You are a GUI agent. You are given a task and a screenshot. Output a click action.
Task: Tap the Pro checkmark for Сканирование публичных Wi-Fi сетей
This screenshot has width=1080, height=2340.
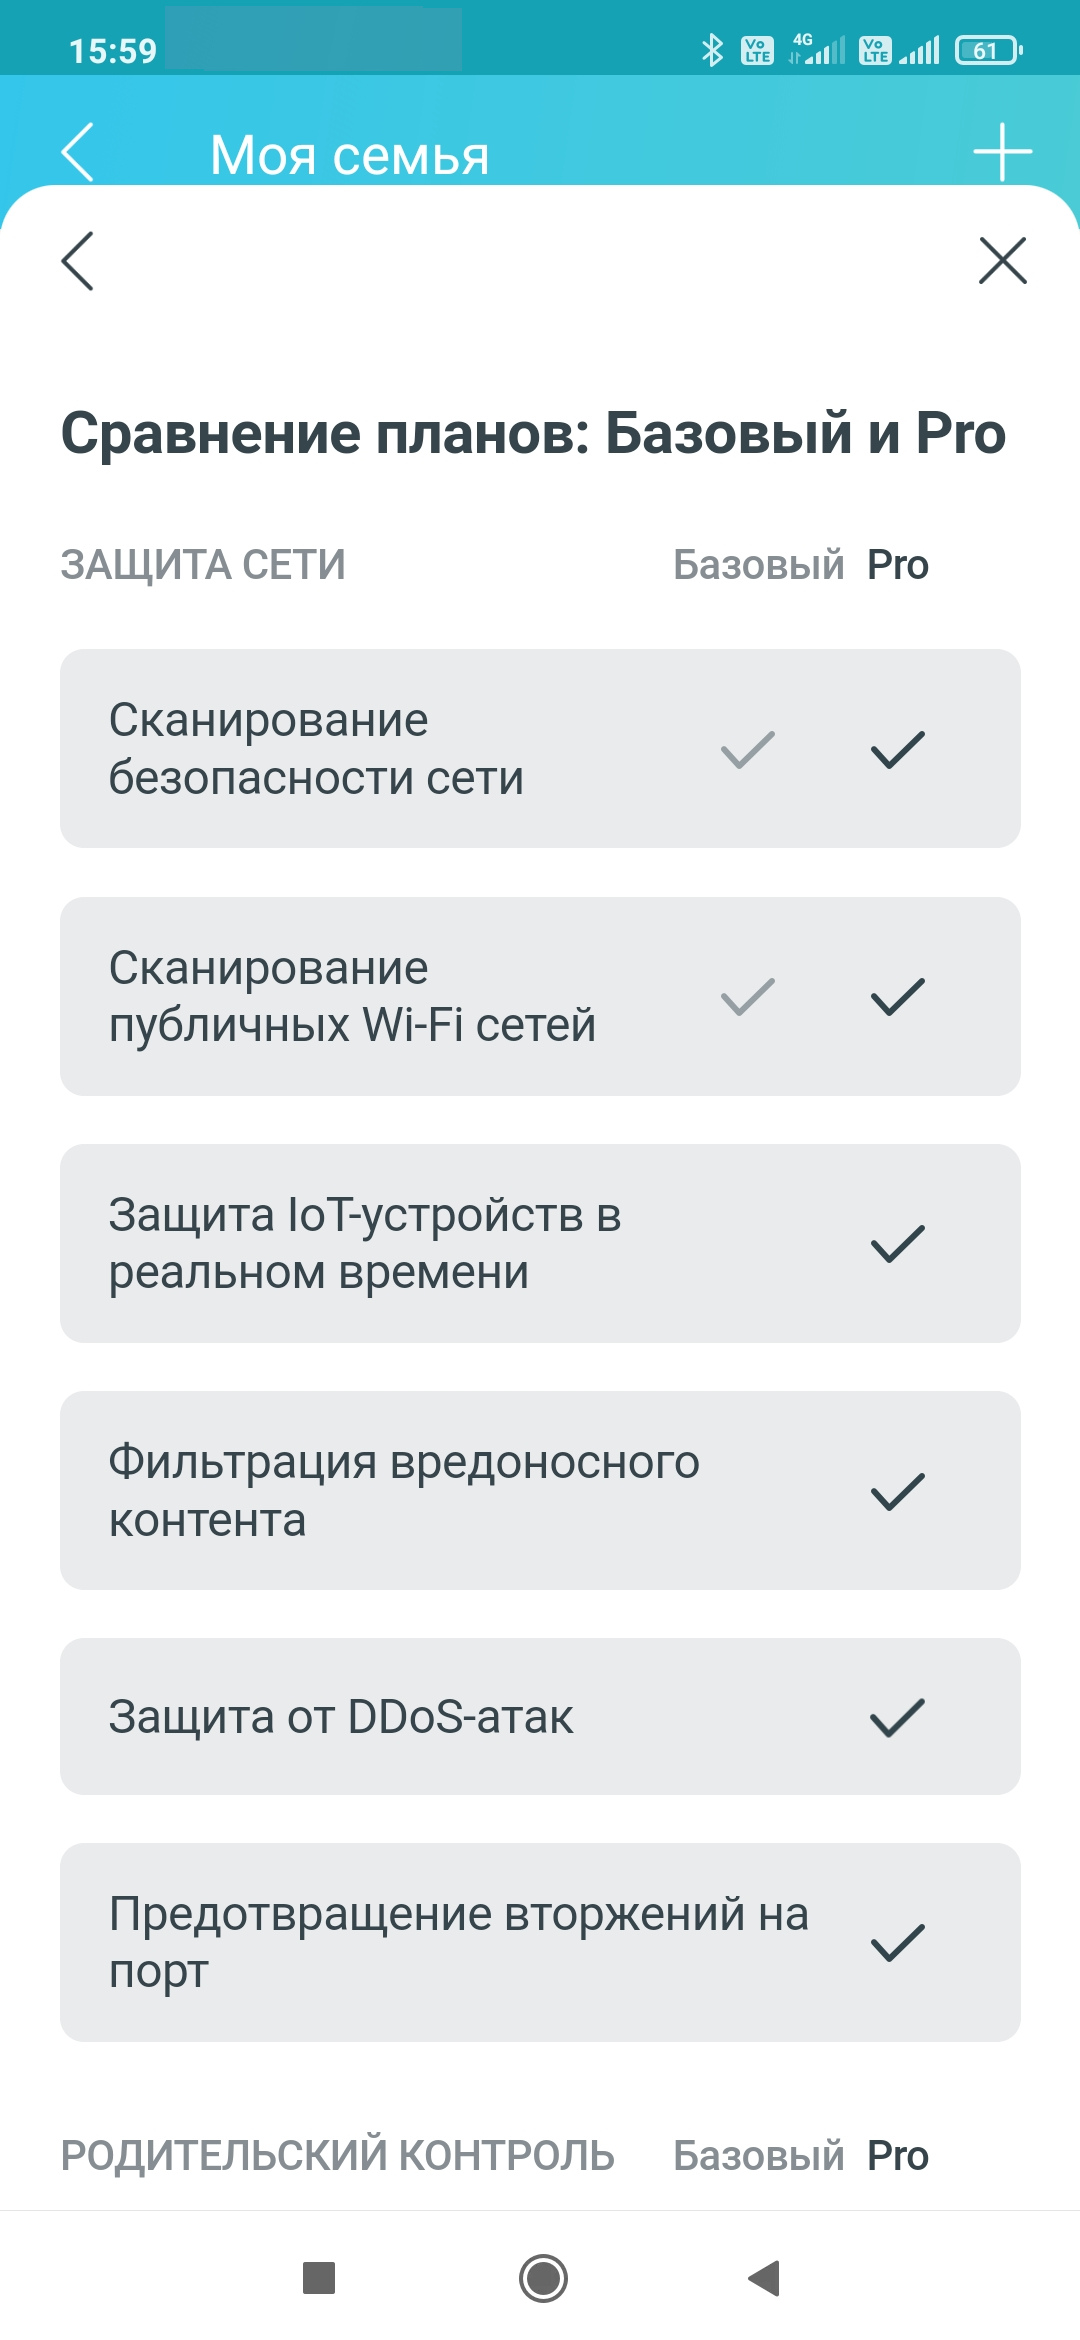click(x=897, y=997)
